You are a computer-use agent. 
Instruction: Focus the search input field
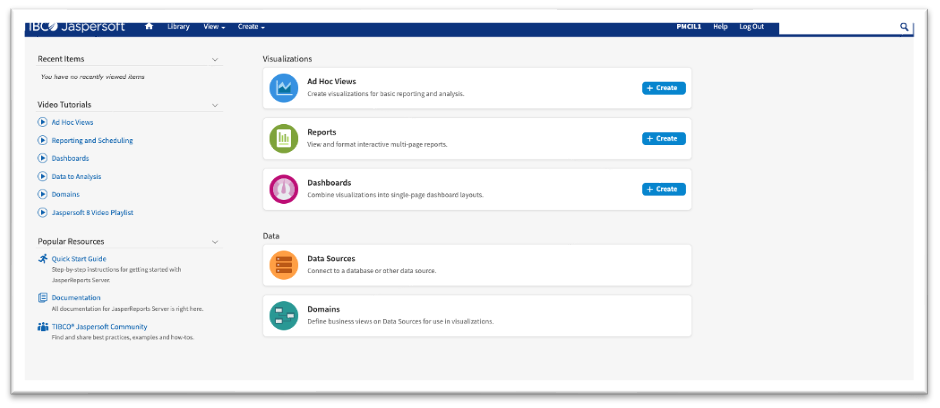(x=838, y=27)
